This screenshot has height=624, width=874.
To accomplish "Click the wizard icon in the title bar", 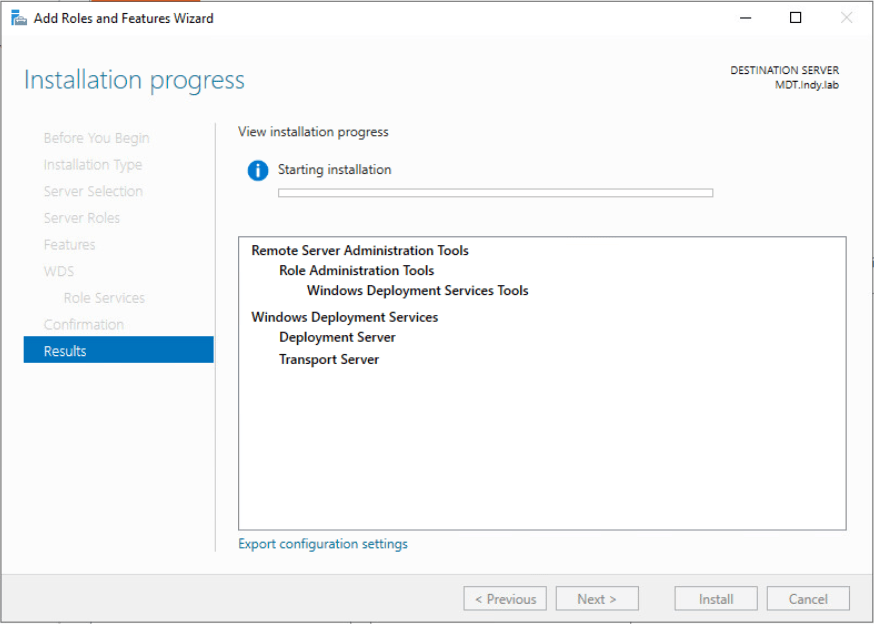I will click(18, 18).
